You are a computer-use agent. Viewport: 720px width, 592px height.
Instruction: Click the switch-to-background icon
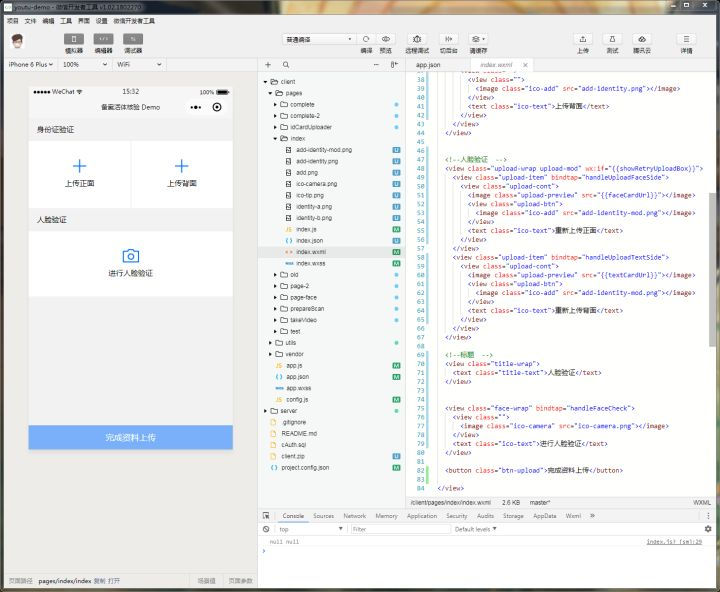coord(449,39)
